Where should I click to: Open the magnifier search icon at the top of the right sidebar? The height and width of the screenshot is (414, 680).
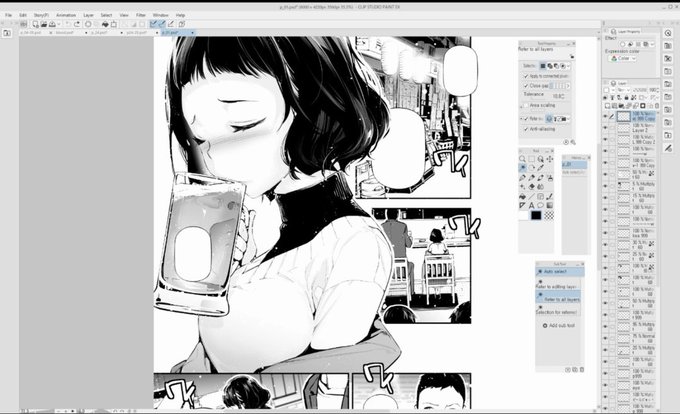click(668, 33)
